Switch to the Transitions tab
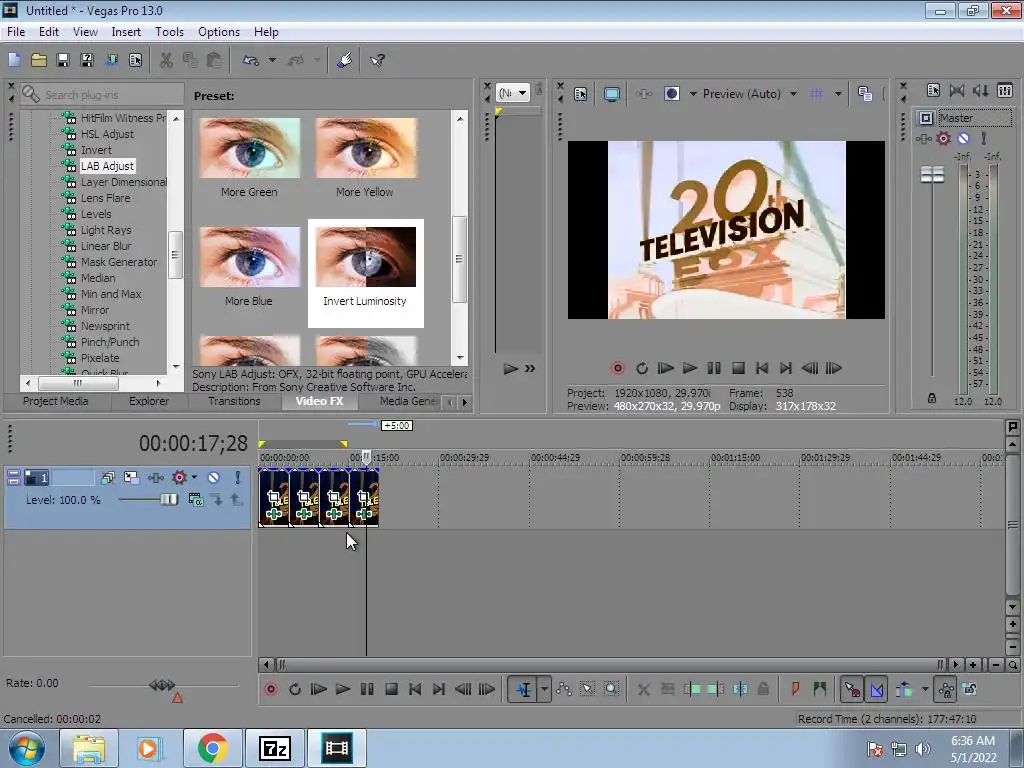Image resolution: width=1024 pixels, height=768 pixels. 234,401
